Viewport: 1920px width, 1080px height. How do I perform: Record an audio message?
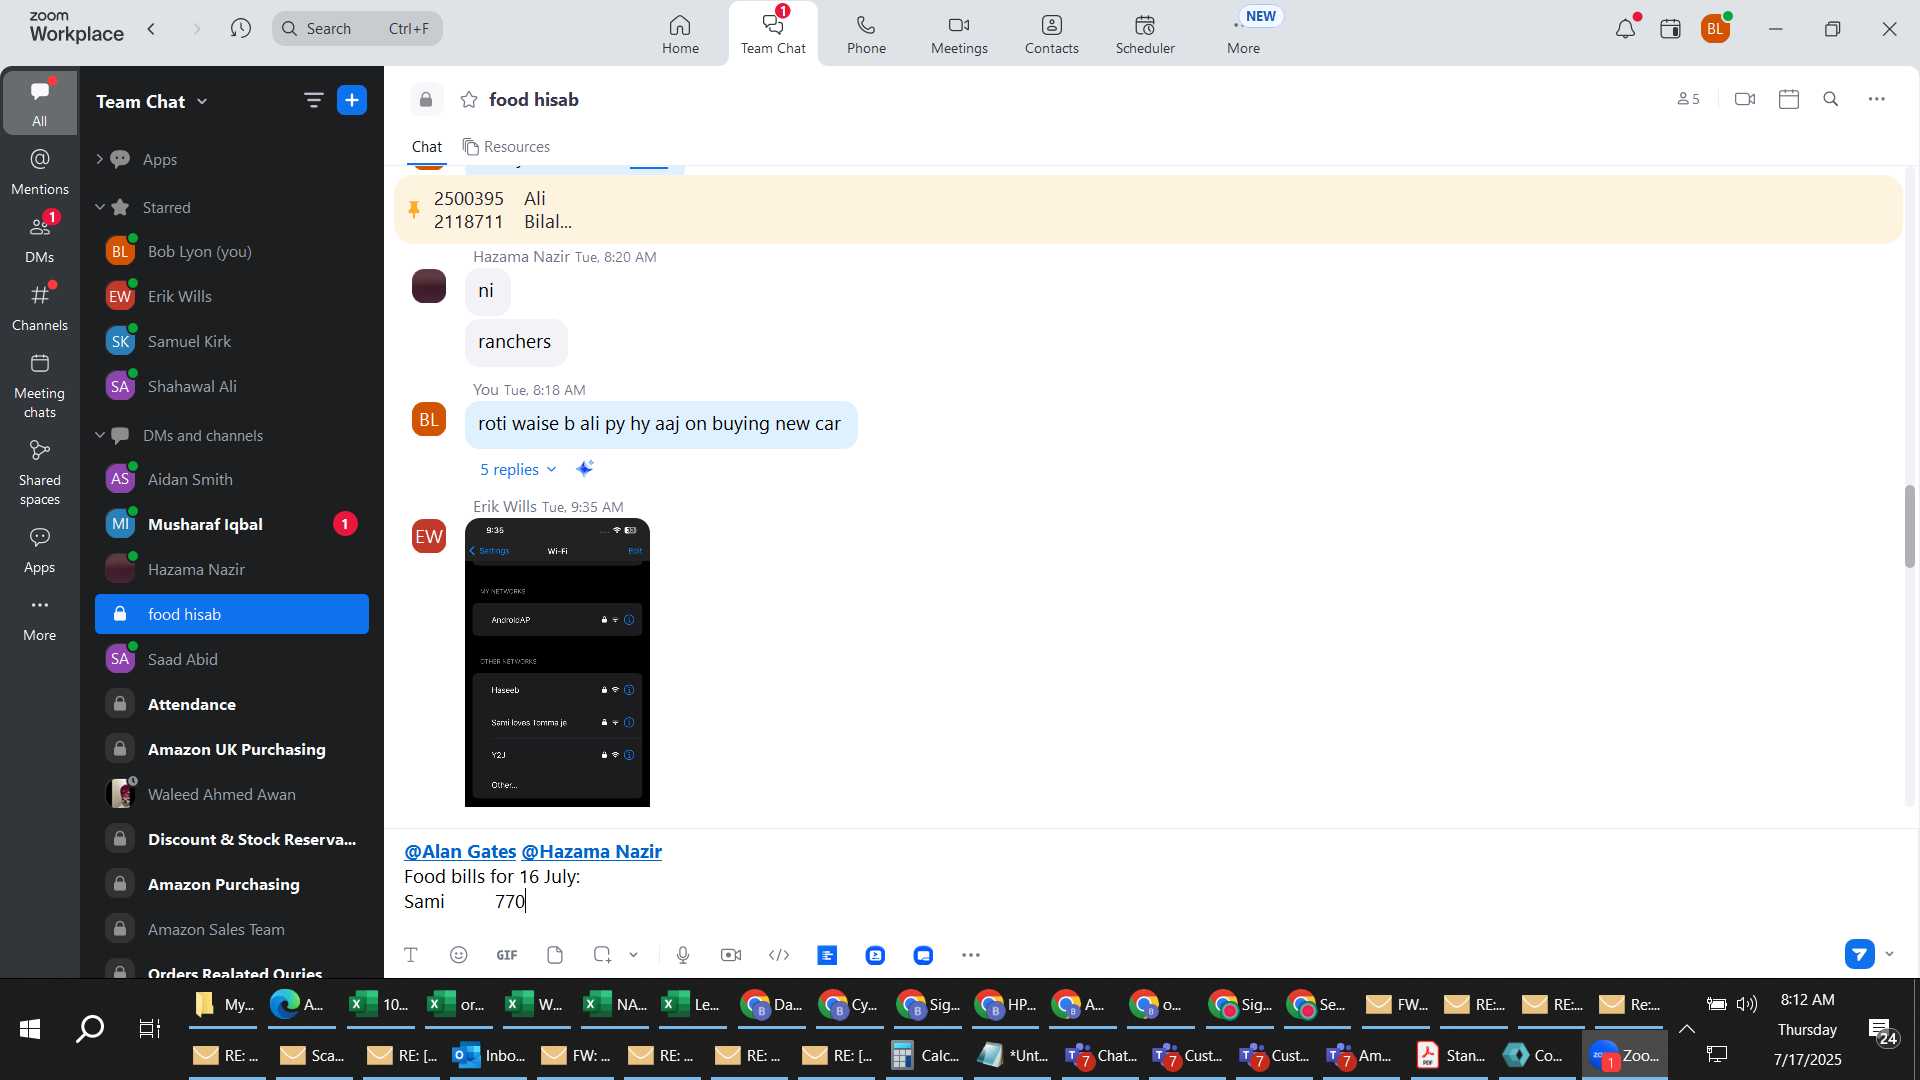pos(683,955)
